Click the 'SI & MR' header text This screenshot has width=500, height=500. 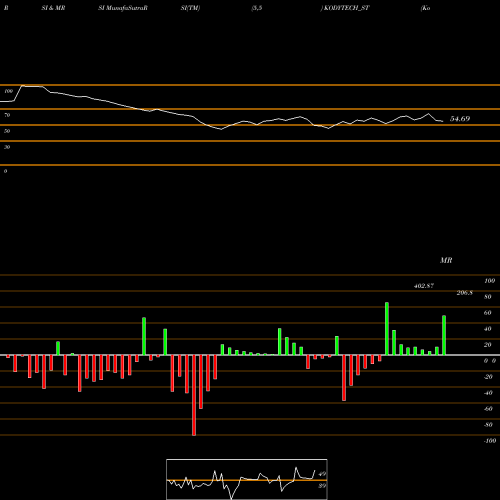(53, 8)
